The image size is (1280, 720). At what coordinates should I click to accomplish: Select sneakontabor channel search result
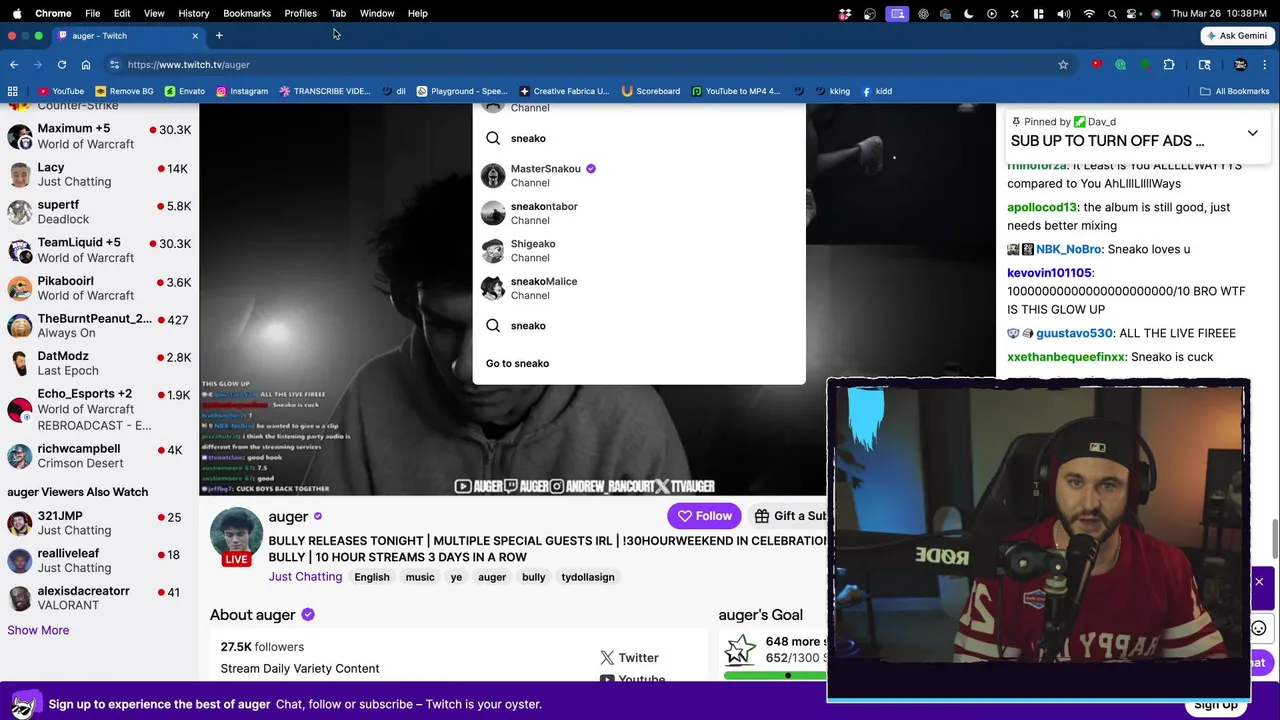[638, 213]
